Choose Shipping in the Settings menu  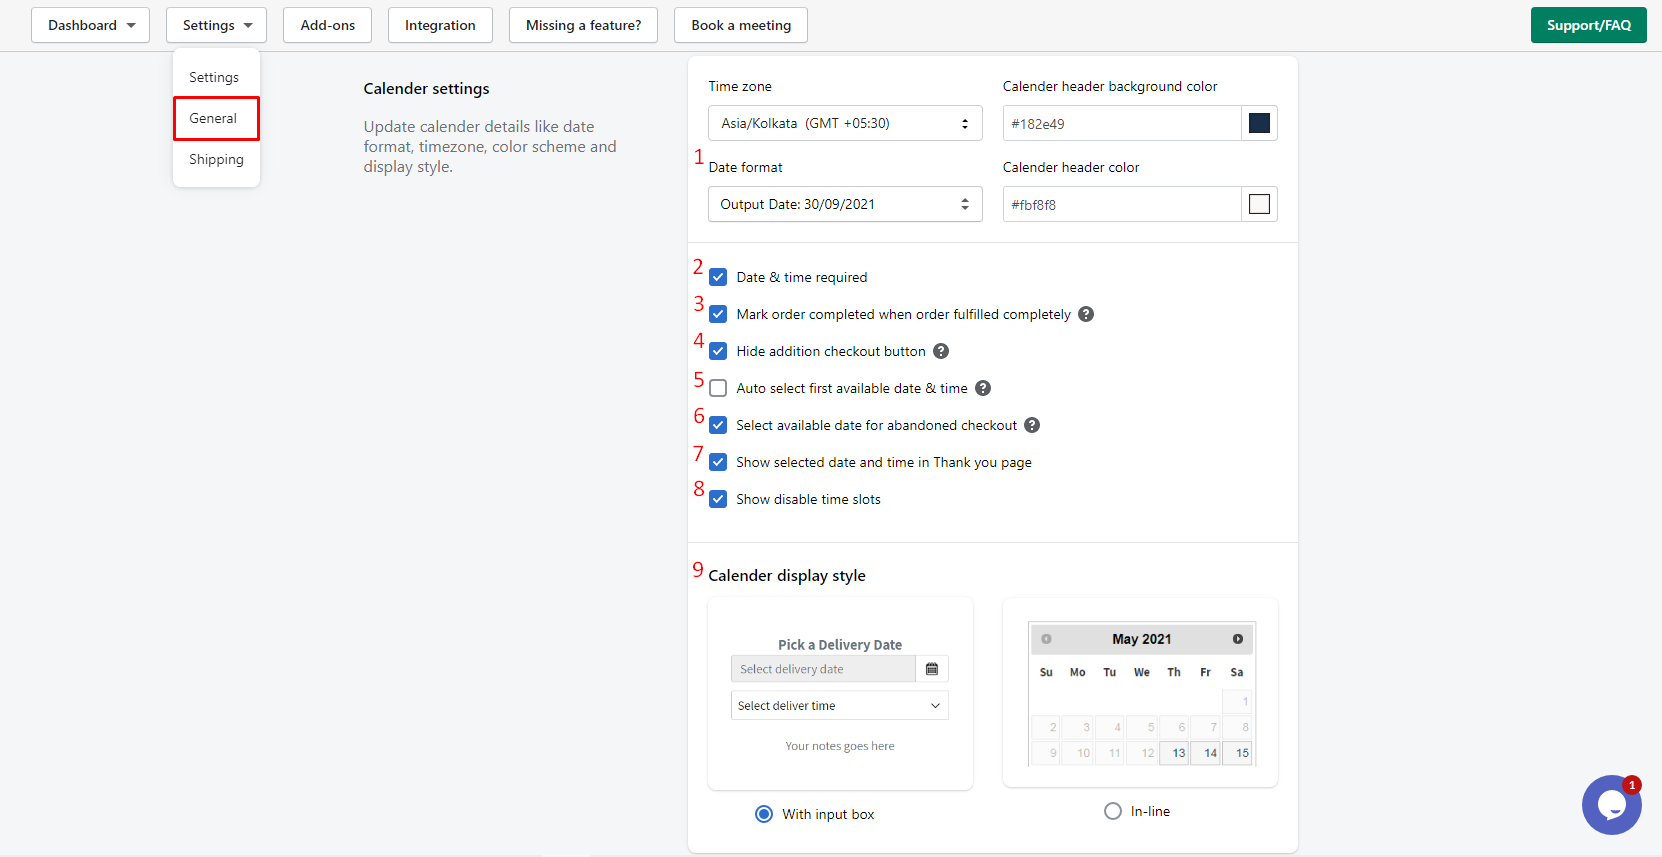(216, 159)
